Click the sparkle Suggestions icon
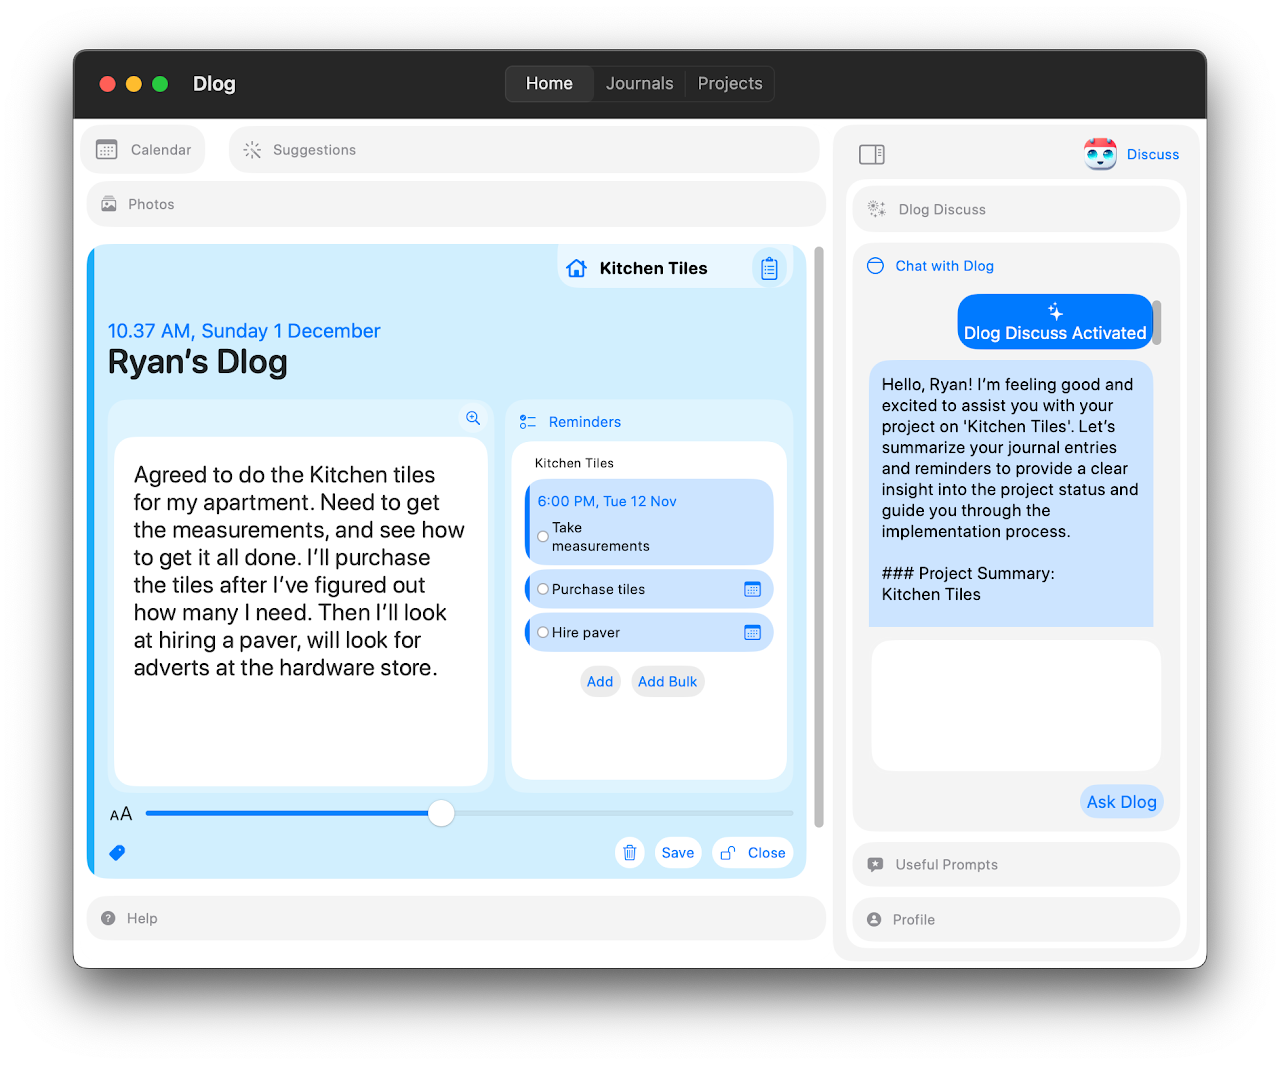 pos(252,150)
